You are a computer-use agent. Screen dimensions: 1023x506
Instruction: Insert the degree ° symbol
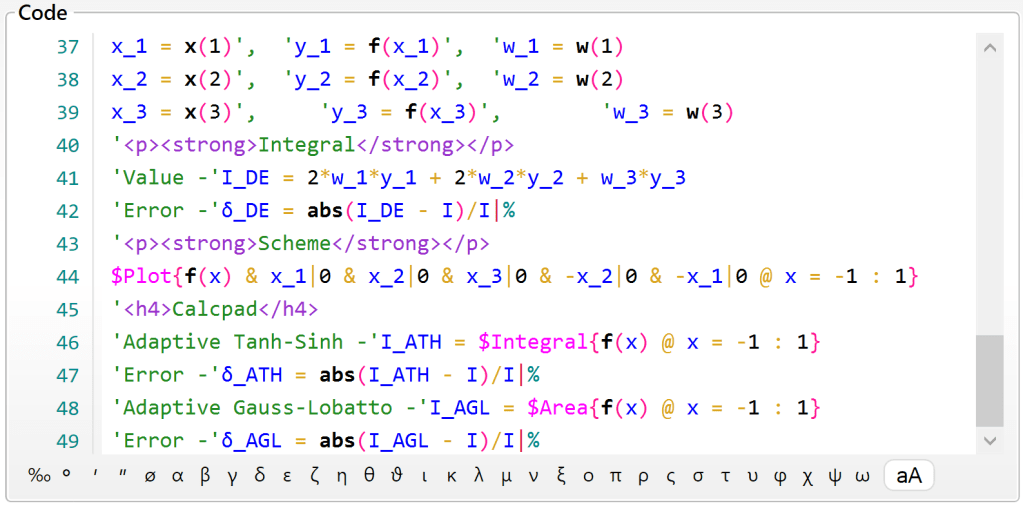[x=67, y=477]
